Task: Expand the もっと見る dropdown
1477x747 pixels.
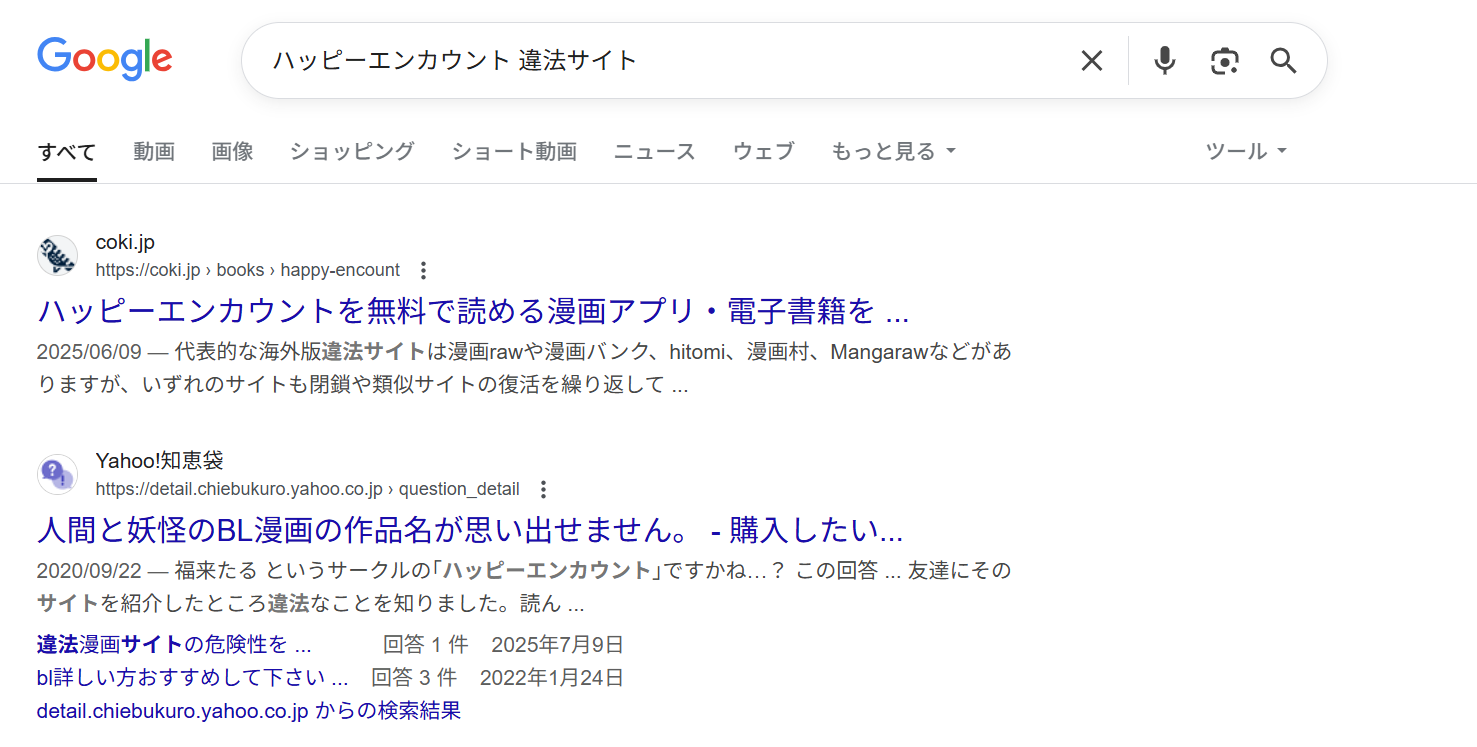Action: click(894, 152)
